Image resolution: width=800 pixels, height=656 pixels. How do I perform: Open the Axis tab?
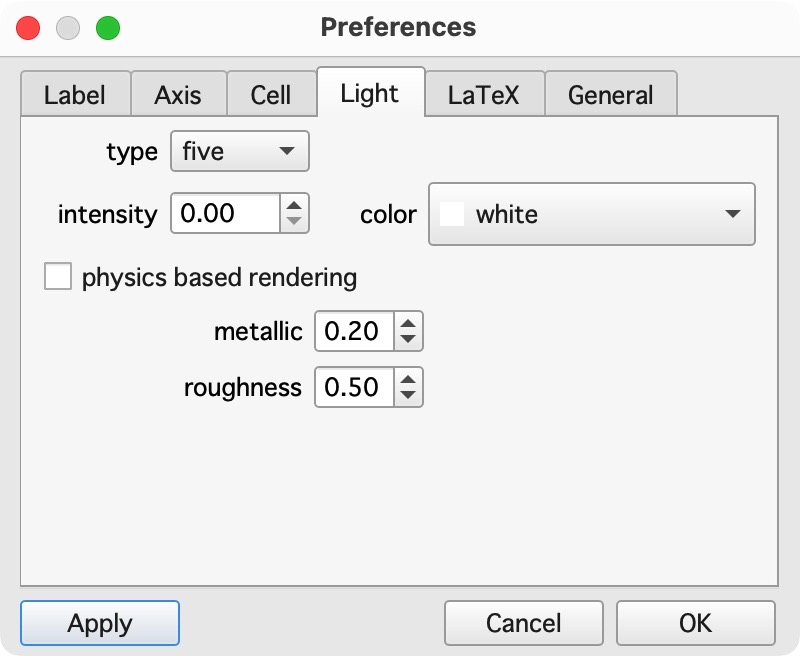point(179,94)
